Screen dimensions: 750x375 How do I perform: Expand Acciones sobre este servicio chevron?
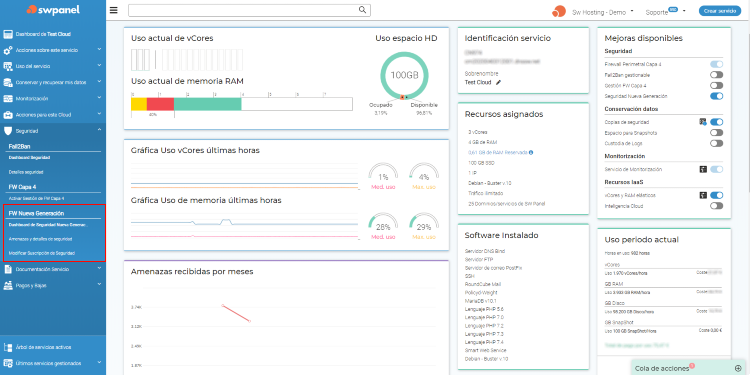point(99,49)
